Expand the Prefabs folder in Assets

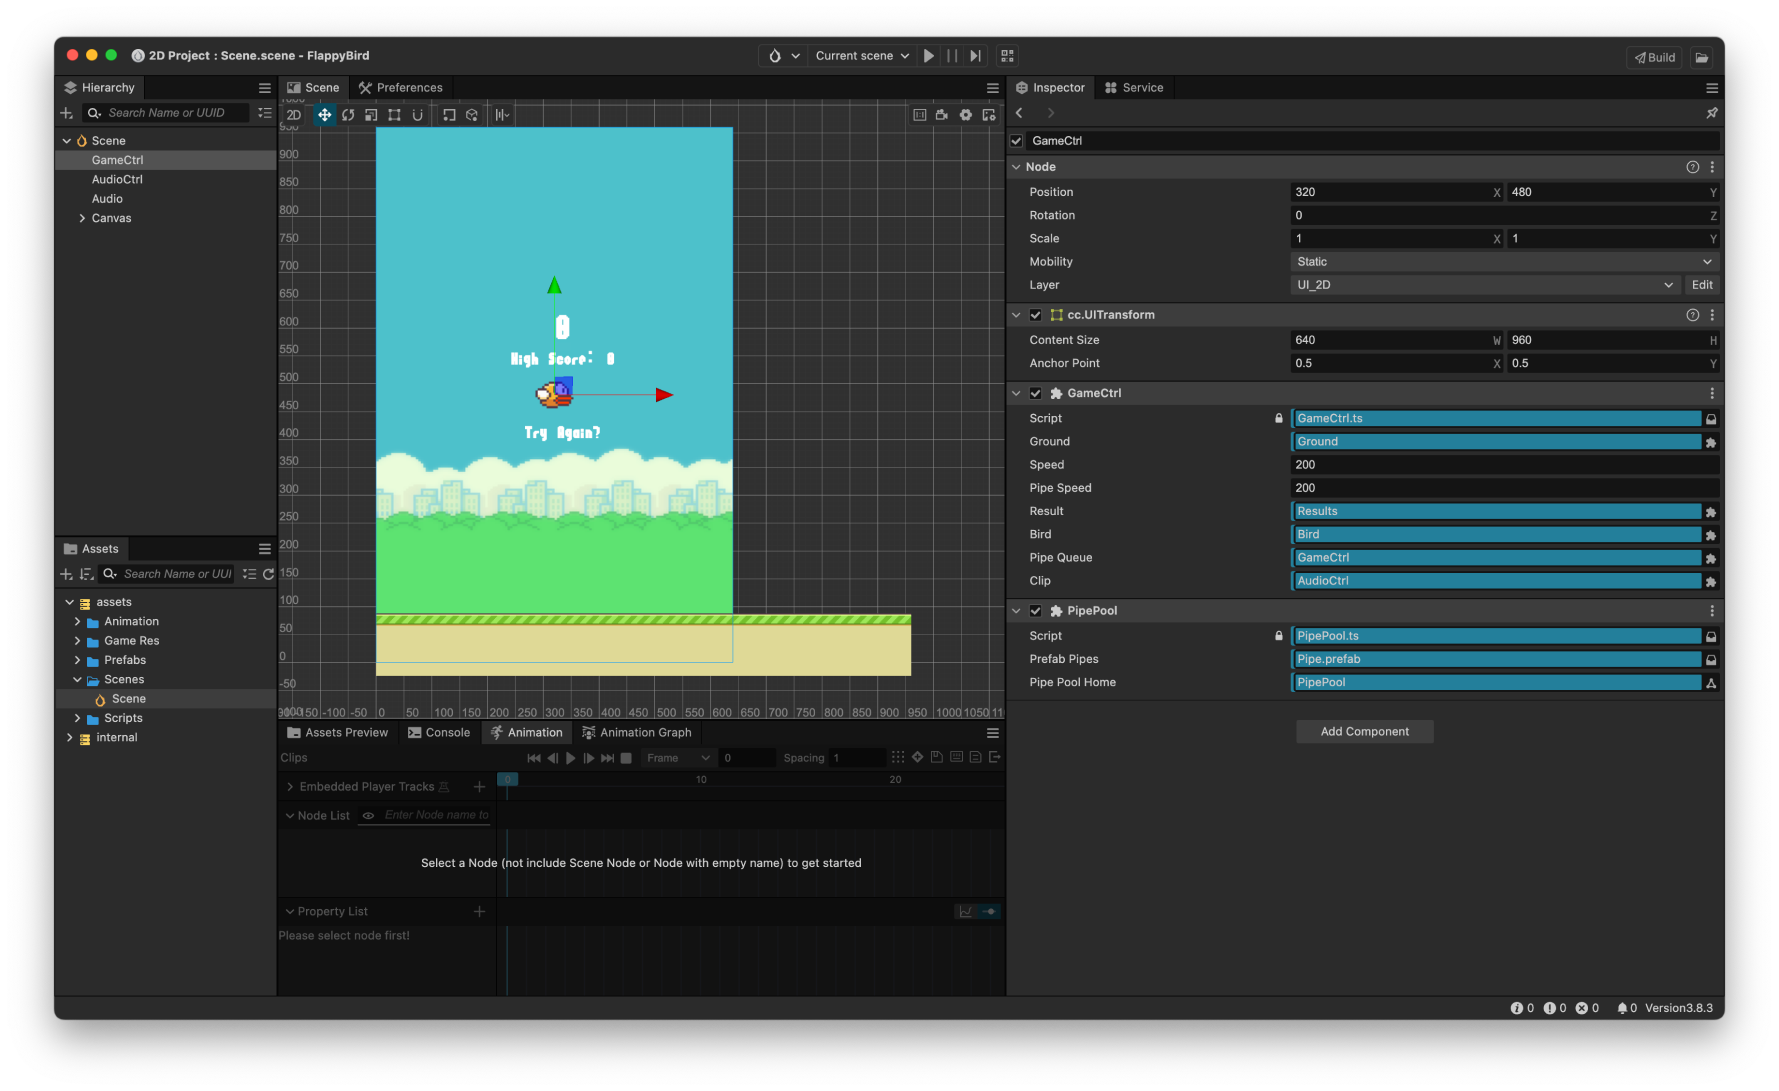[78, 660]
